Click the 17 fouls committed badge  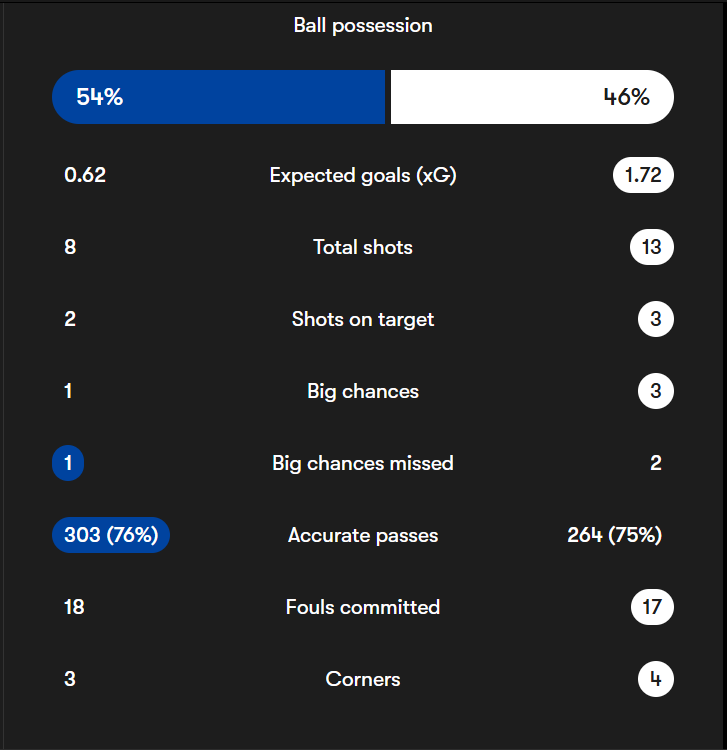pos(652,607)
